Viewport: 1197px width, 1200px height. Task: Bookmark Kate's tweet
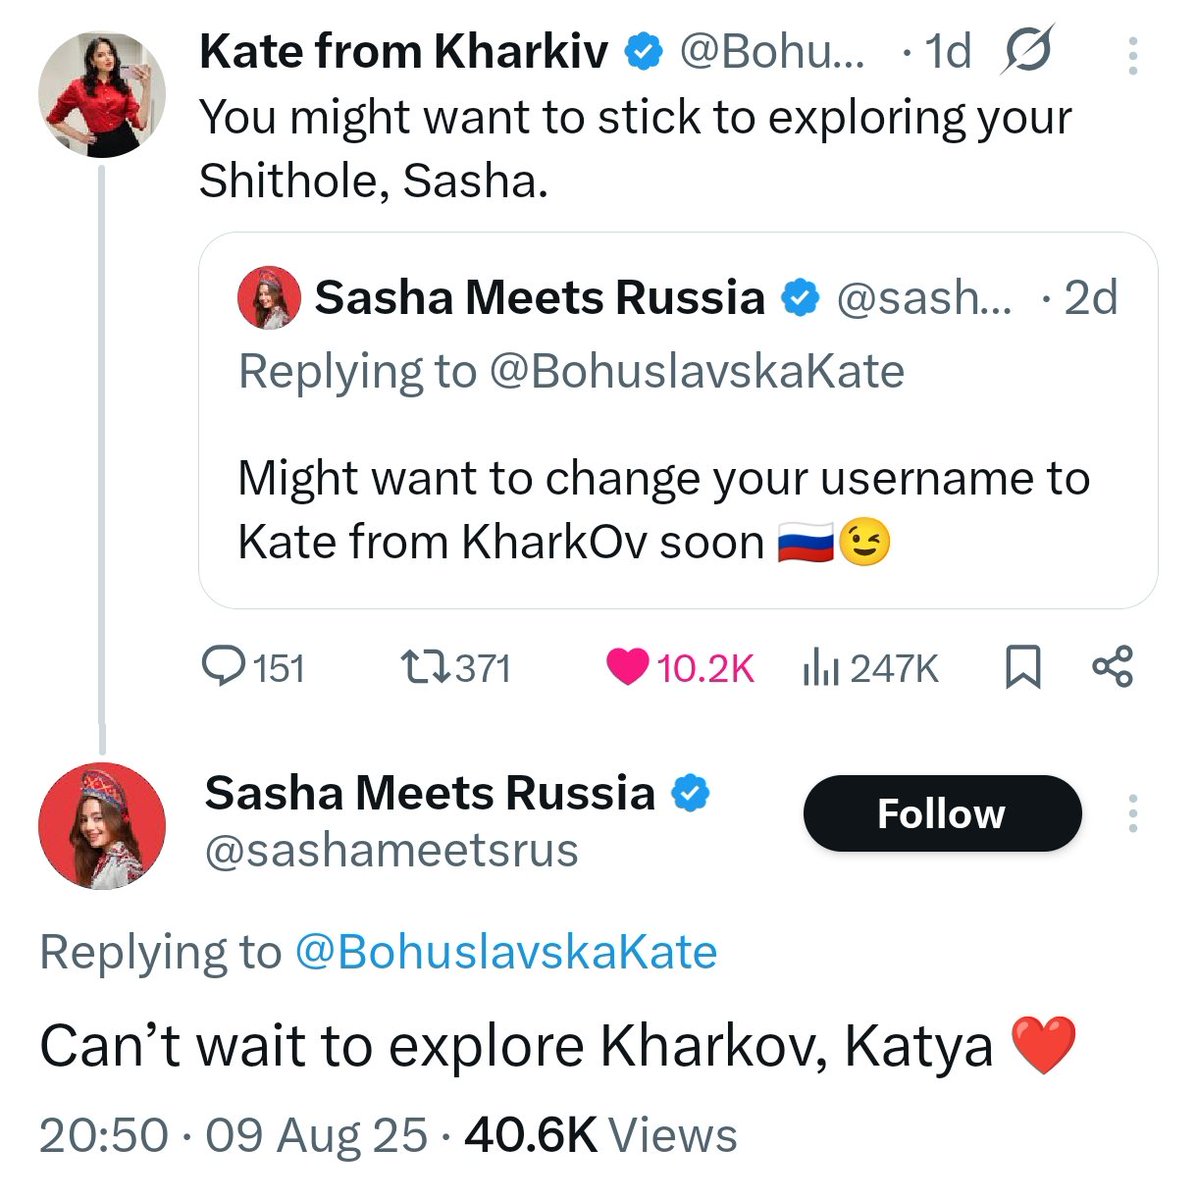click(x=1021, y=667)
